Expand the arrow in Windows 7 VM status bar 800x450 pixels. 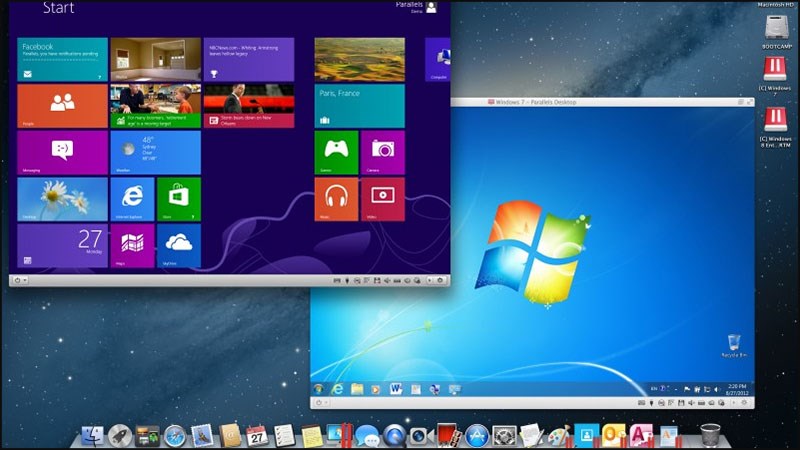coord(733,403)
